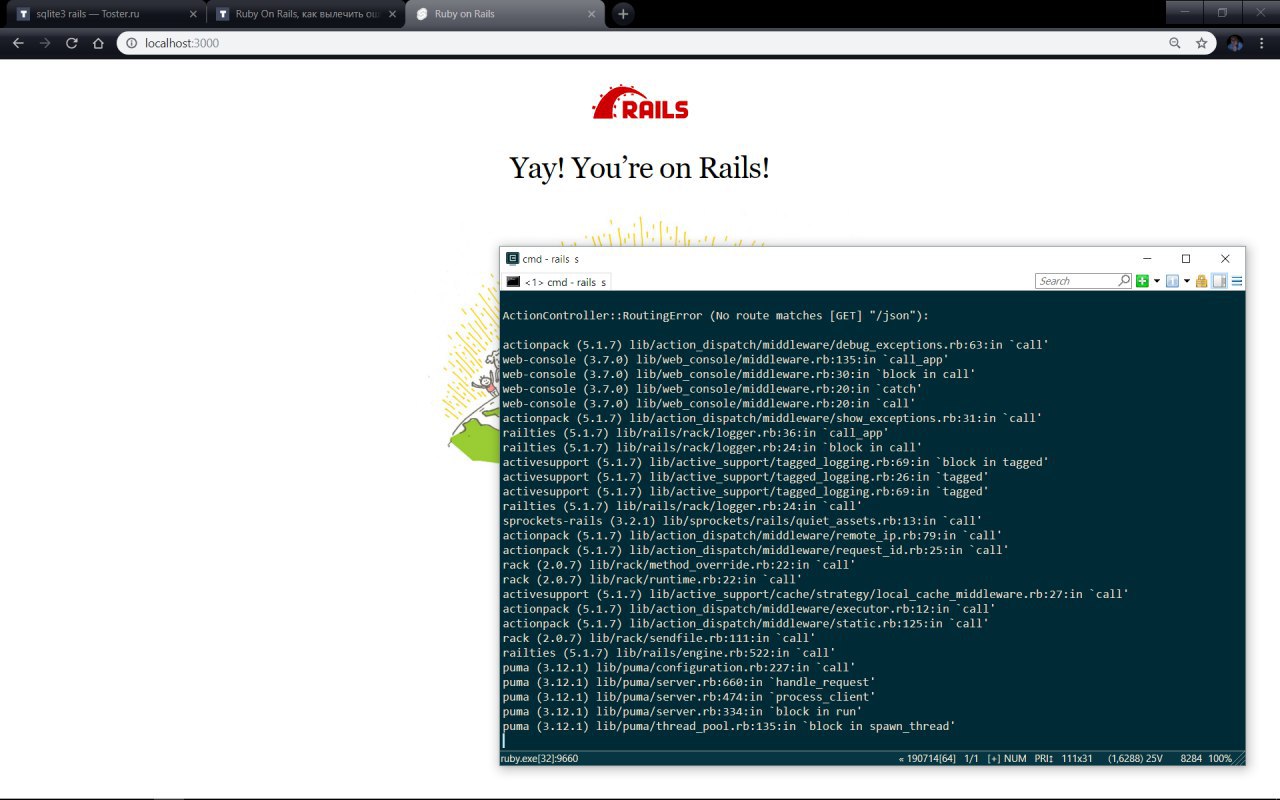Image resolution: width=1280 pixels, height=800 pixels.
Task: Click the web_console middleware.rb:135 line
Action: tap(726, 359)
